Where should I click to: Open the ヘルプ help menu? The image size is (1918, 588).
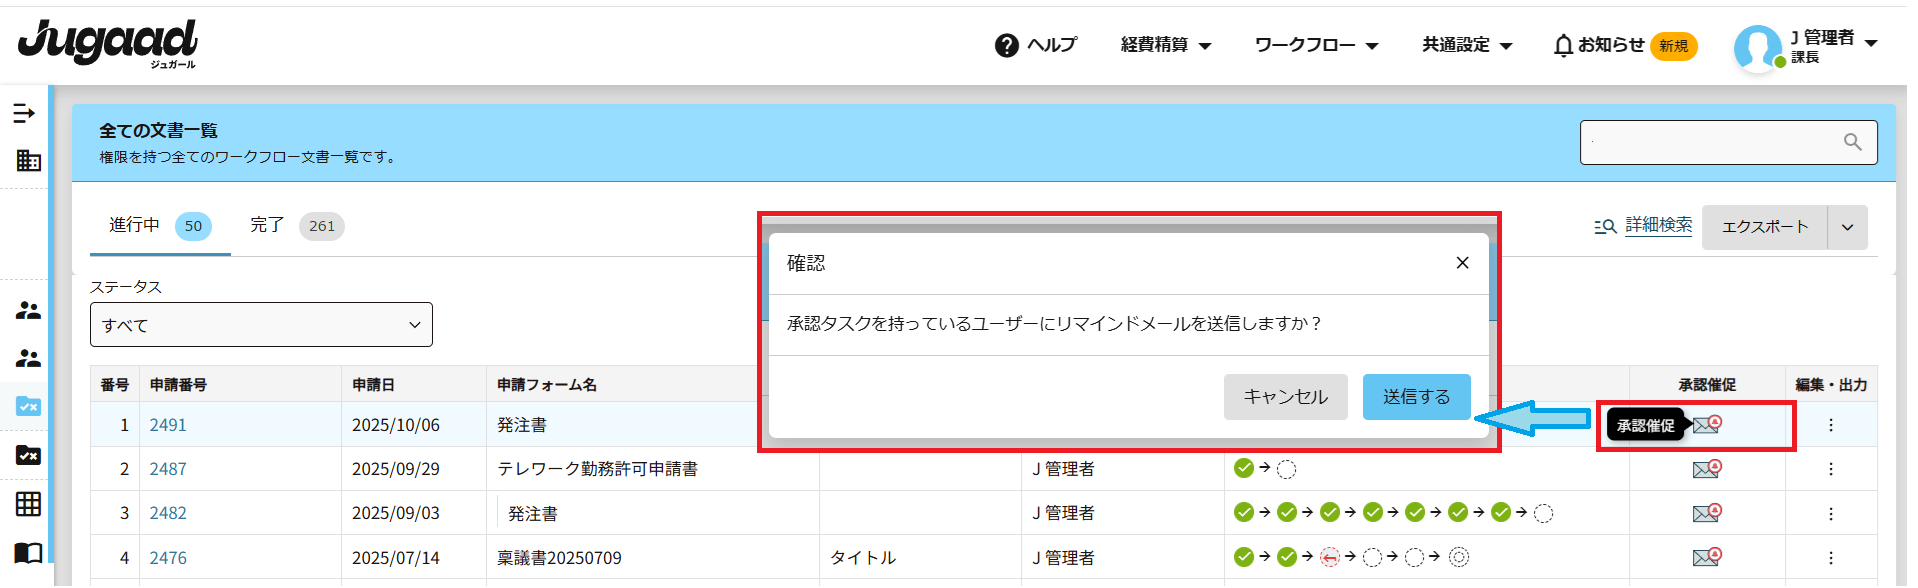pyautogui.click(x=1036, y=45)
